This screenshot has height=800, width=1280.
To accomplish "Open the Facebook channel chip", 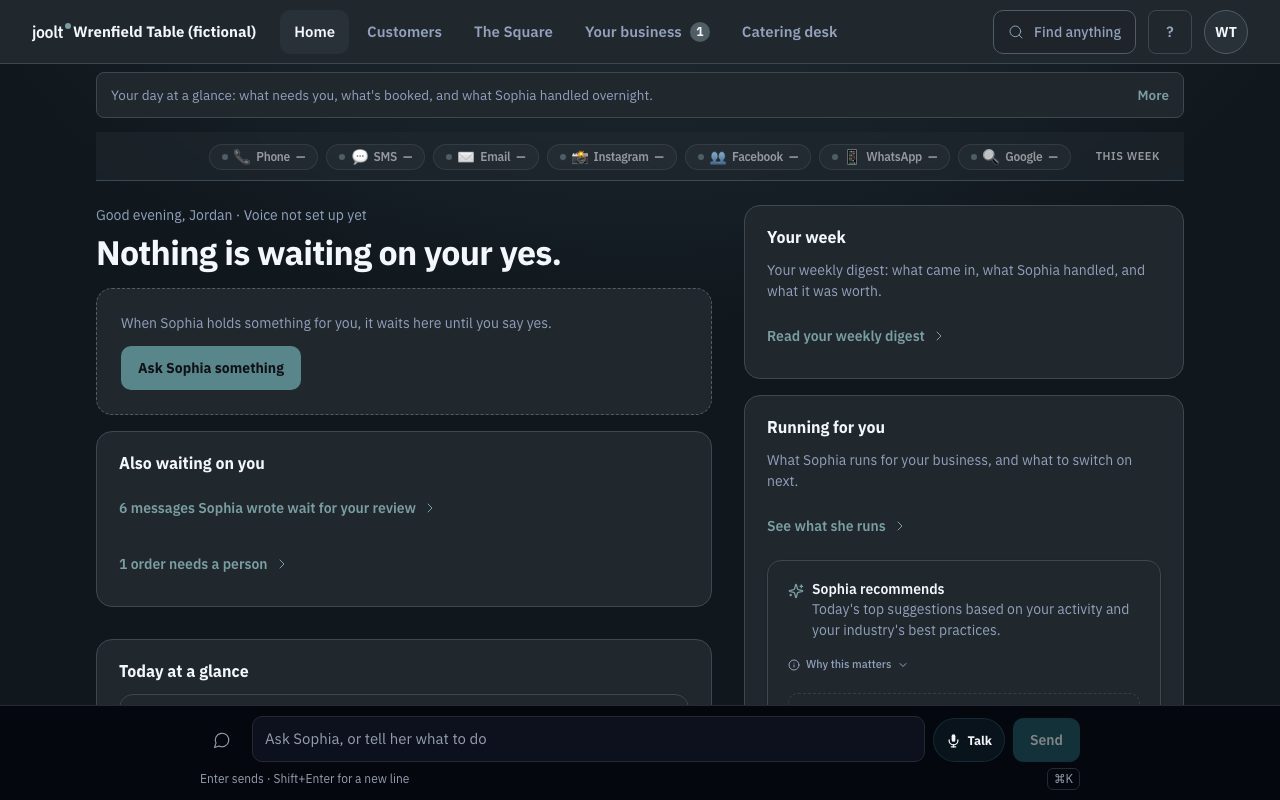I will [748, 157].
